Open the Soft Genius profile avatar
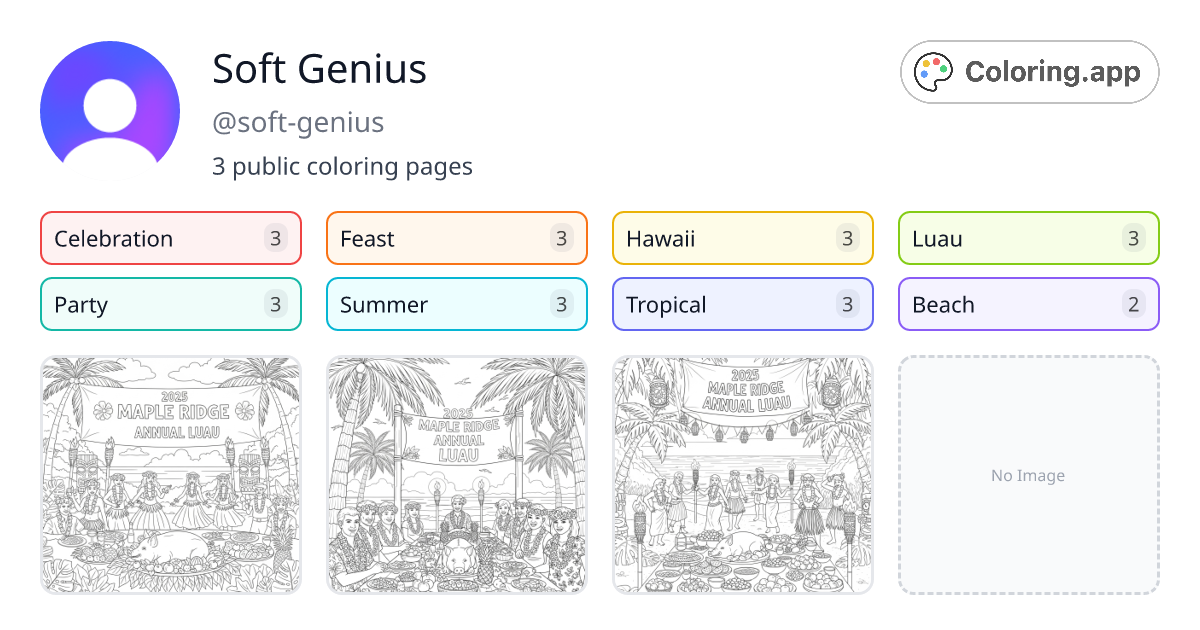The height and width of the screenshot is (630, 1200). pyautogui.click(x=110, y=105)
